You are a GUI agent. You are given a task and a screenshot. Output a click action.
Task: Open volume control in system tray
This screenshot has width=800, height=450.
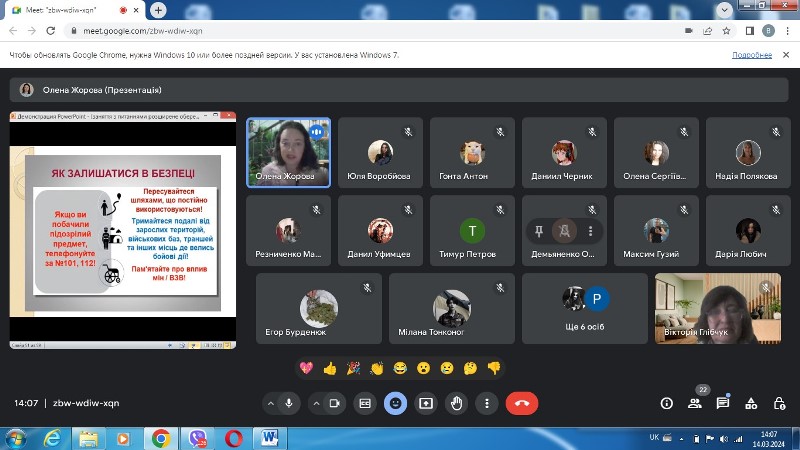723,439
